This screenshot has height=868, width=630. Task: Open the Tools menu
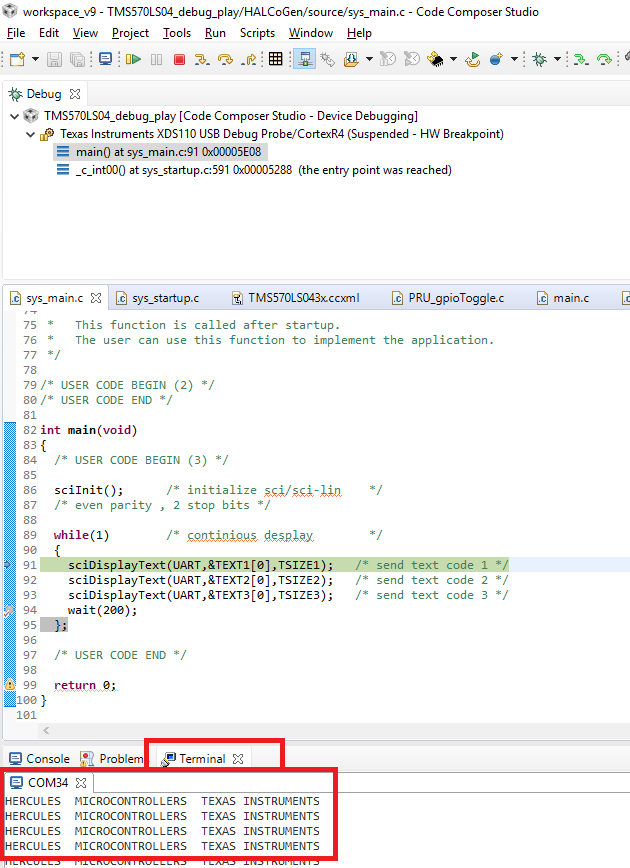pyautogui.click(x=177, y=33)
